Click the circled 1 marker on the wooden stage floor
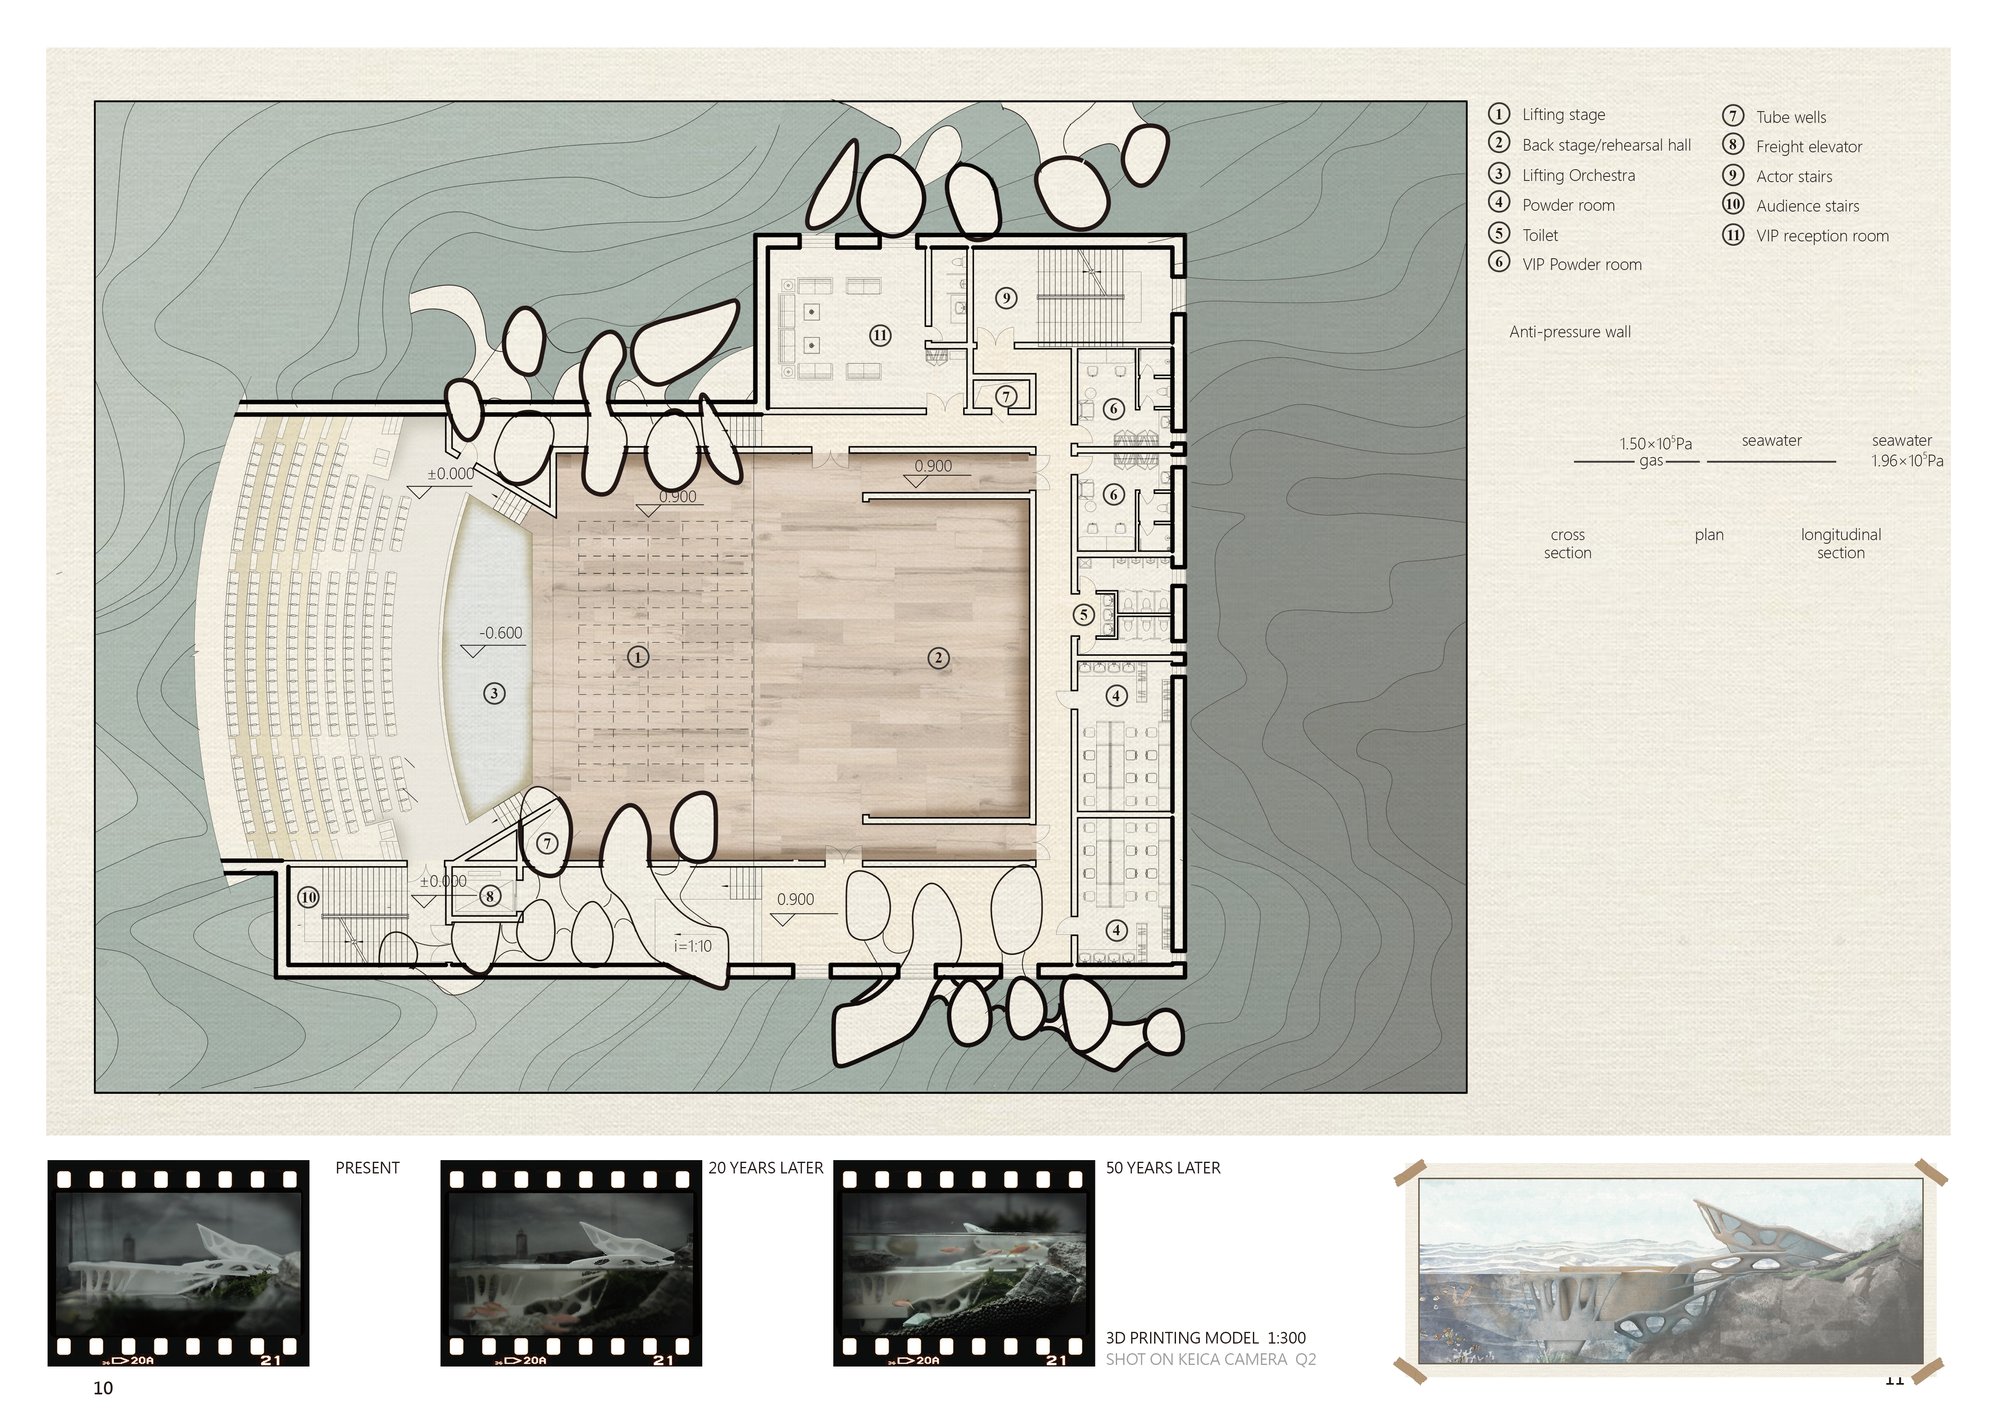This screenshot has width=2000, height=1414. click(638, 657)
